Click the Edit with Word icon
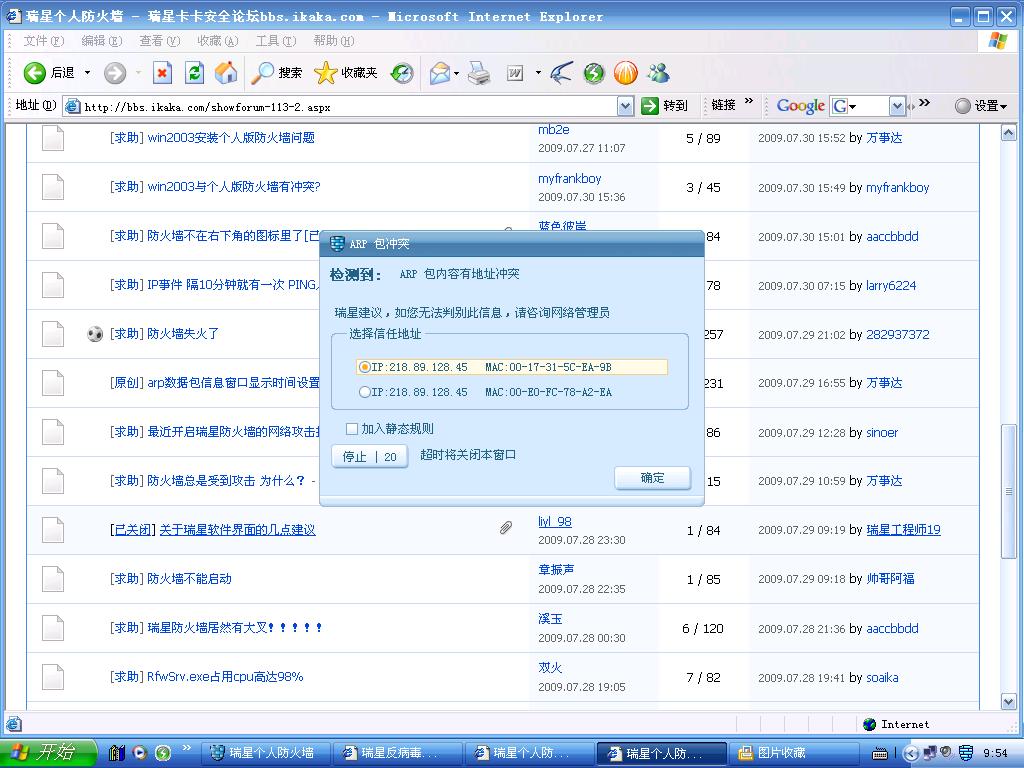This screenshot has height=768, width=1024. (515, 72)
